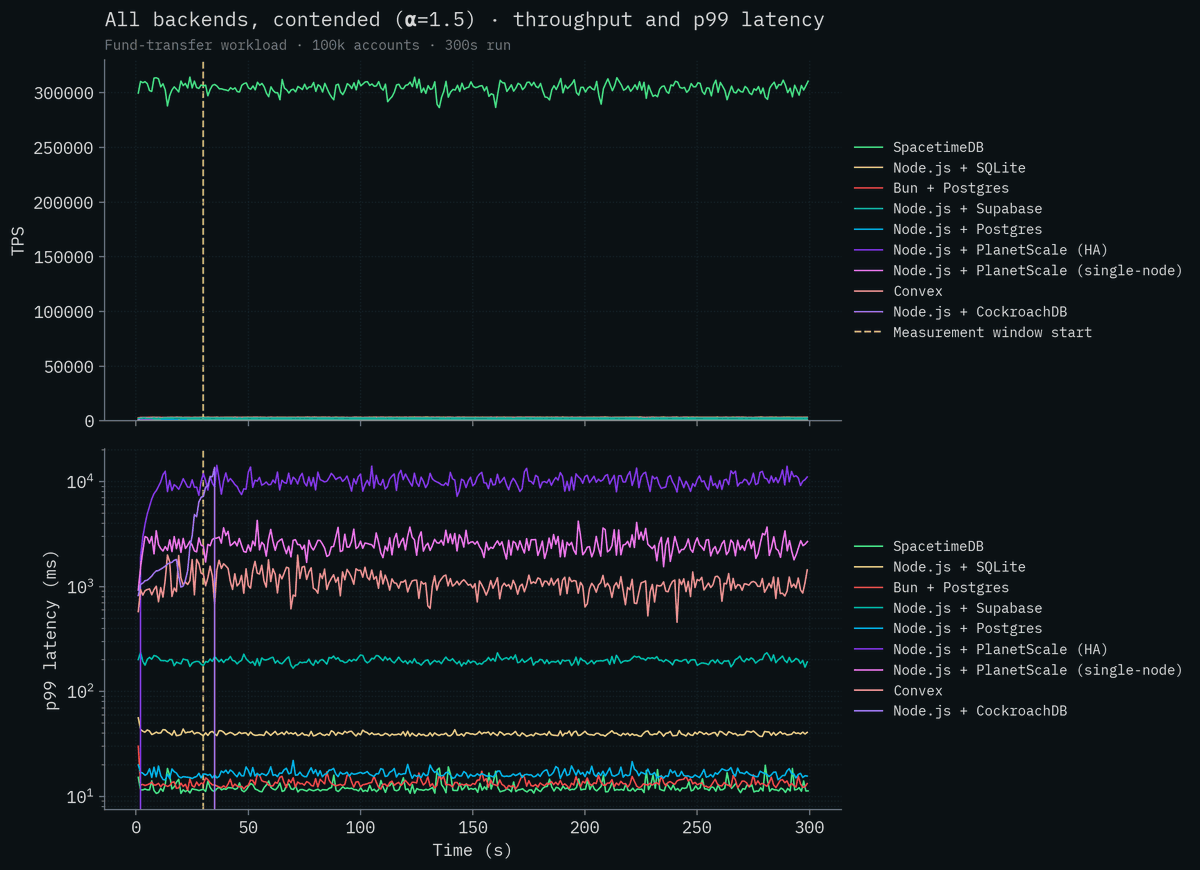Click 'Node.js + PlanetScale (single-node)' in the bottom legend
The height and width of the screenshot is (870, 1200).
[x=1038, y=669]
